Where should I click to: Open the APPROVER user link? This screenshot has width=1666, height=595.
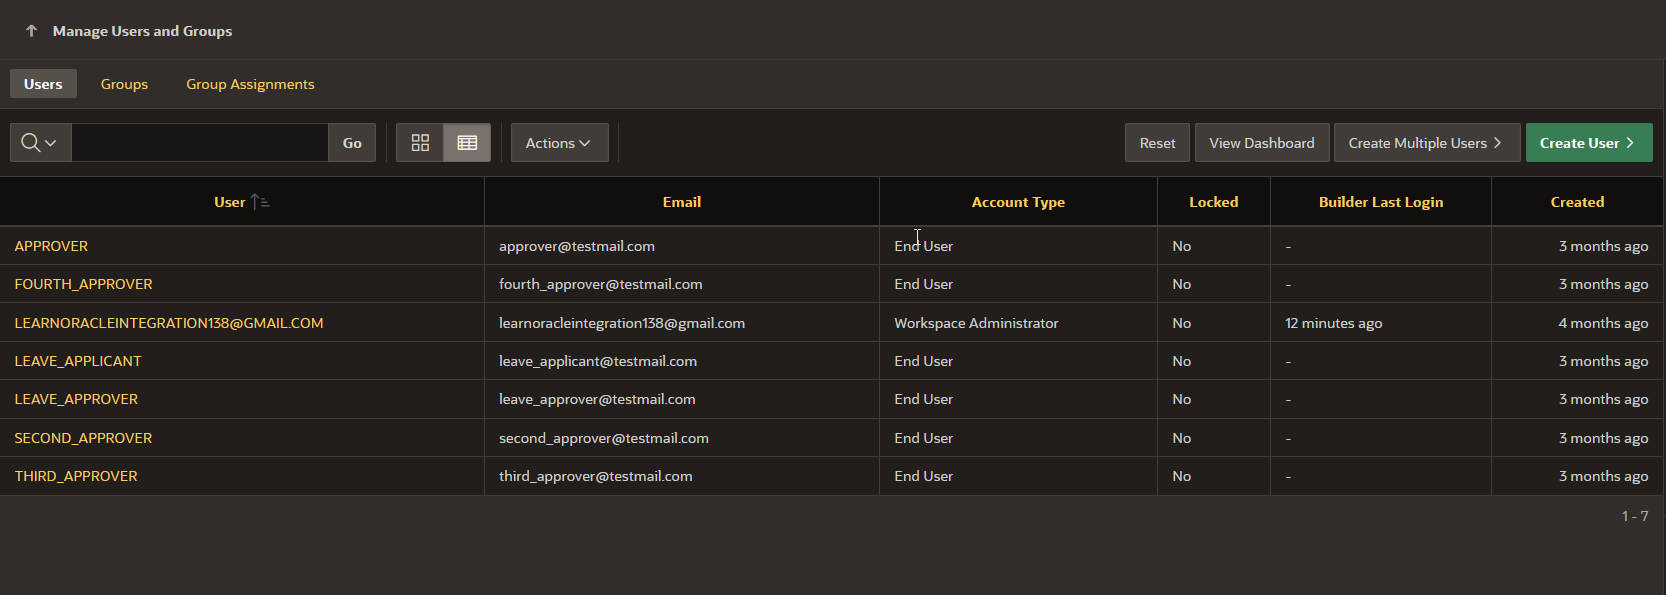click(x=51, y=246)
